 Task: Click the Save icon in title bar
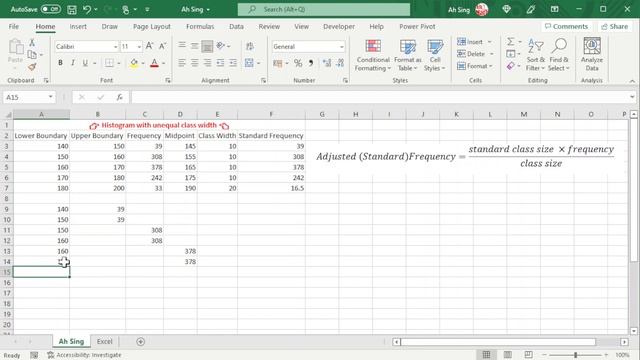pyautogui.click(x=72, y=9)
